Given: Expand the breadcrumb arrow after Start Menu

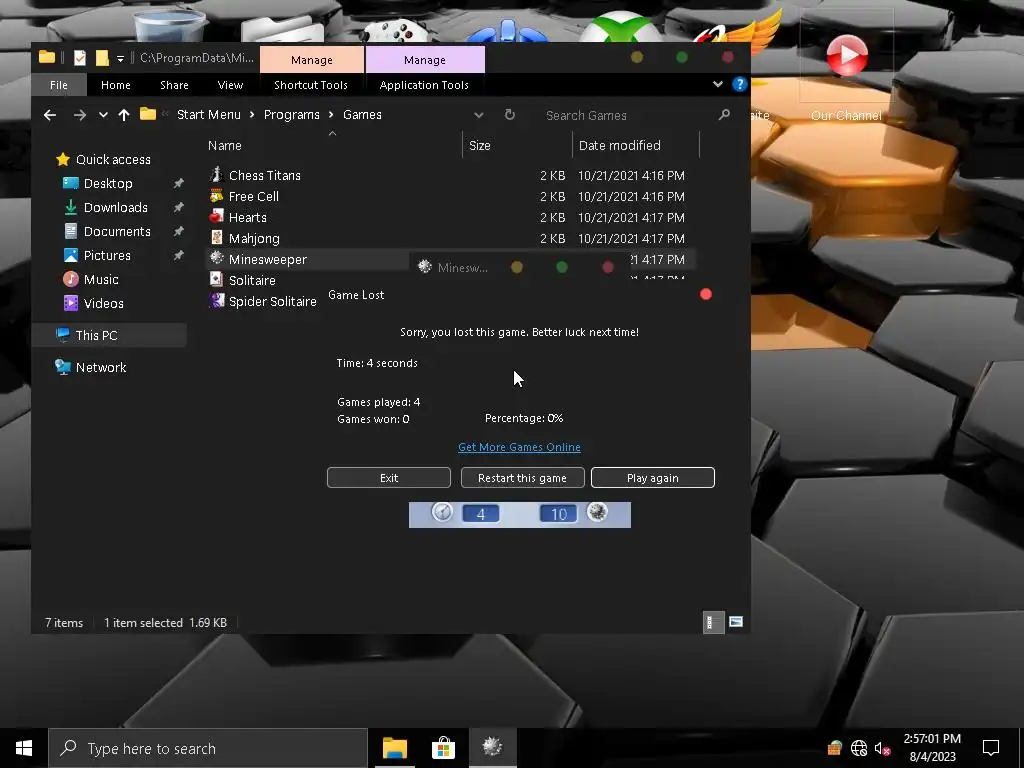Looking at the screenshot, I should click(x=252, y=115).
